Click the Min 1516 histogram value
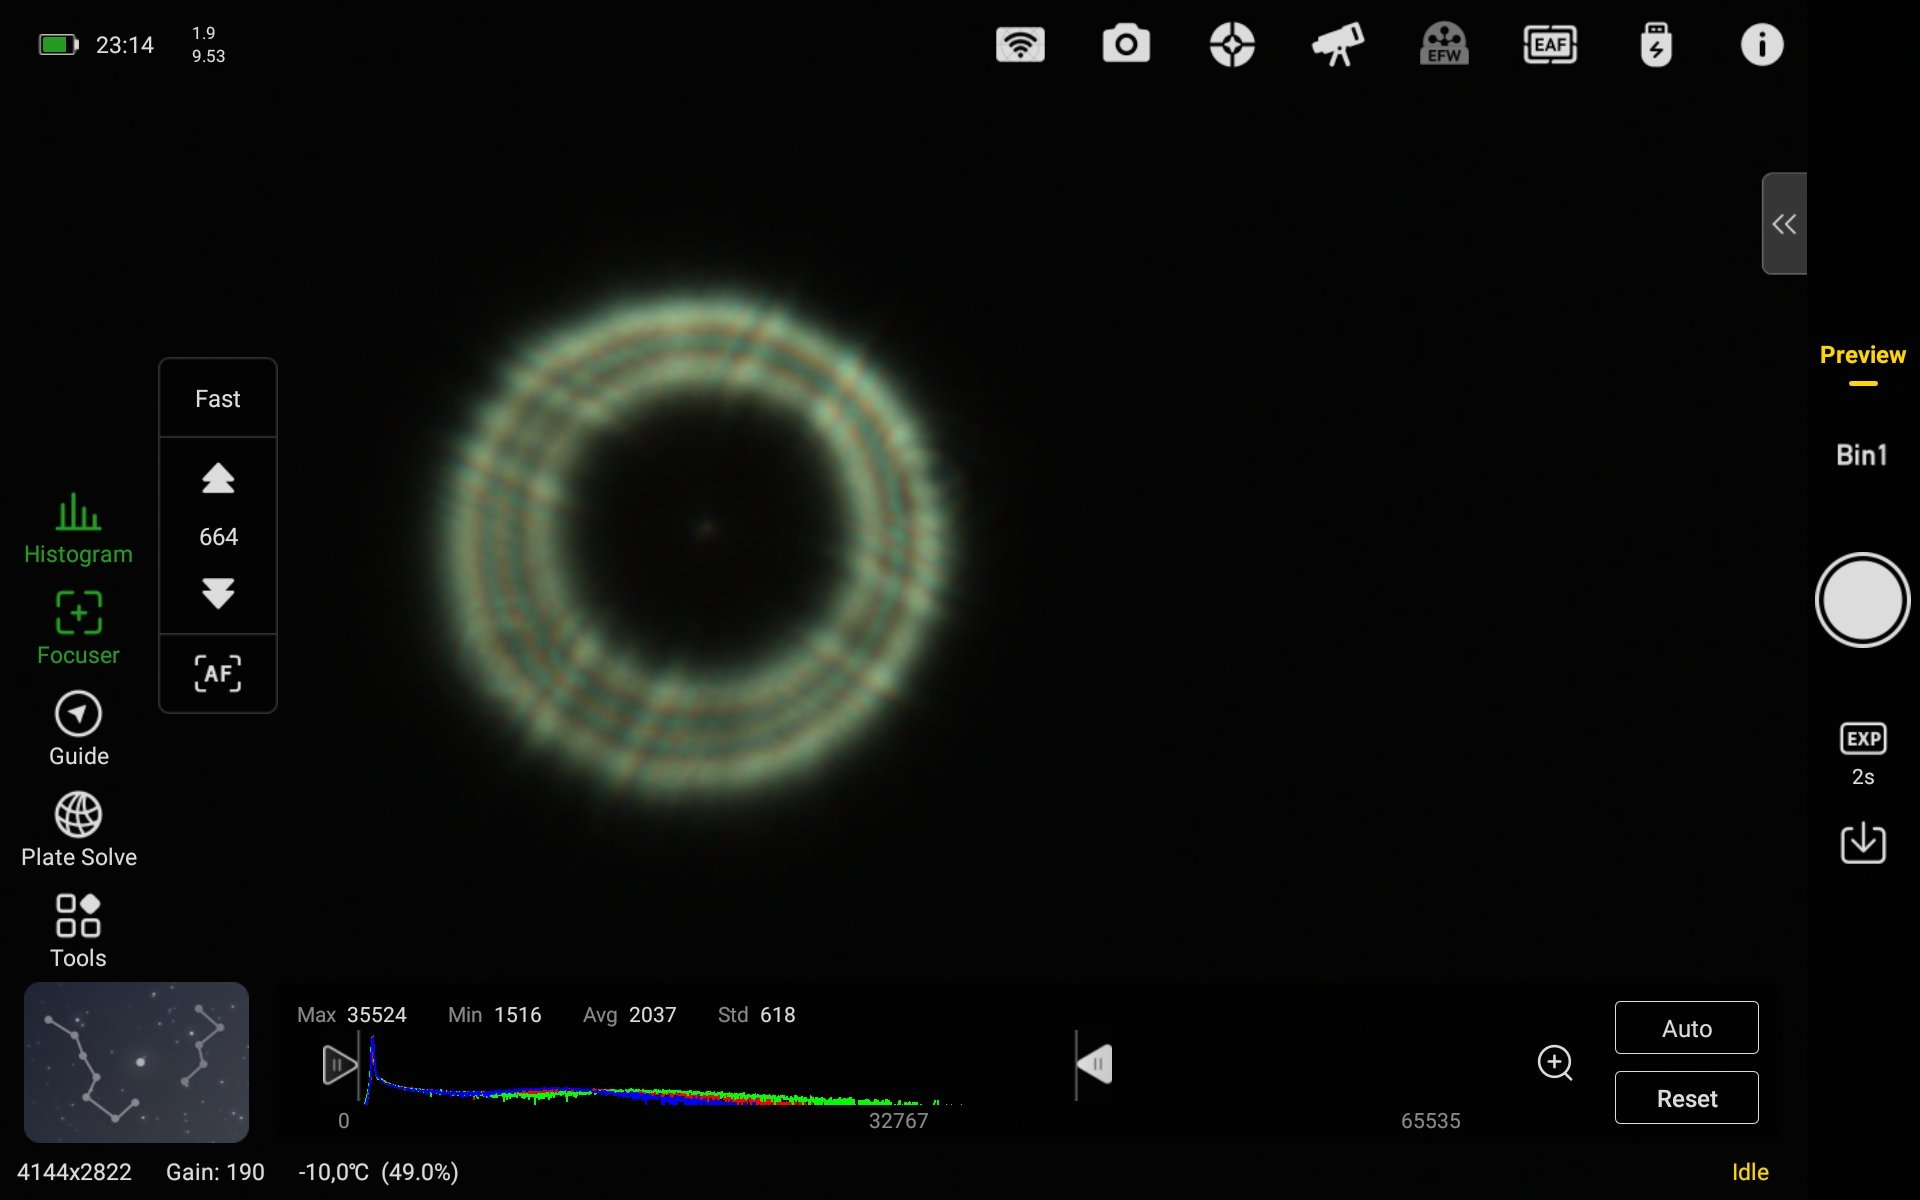1920x1200 pixels. pyautogui.click(x=495, y=1015)
